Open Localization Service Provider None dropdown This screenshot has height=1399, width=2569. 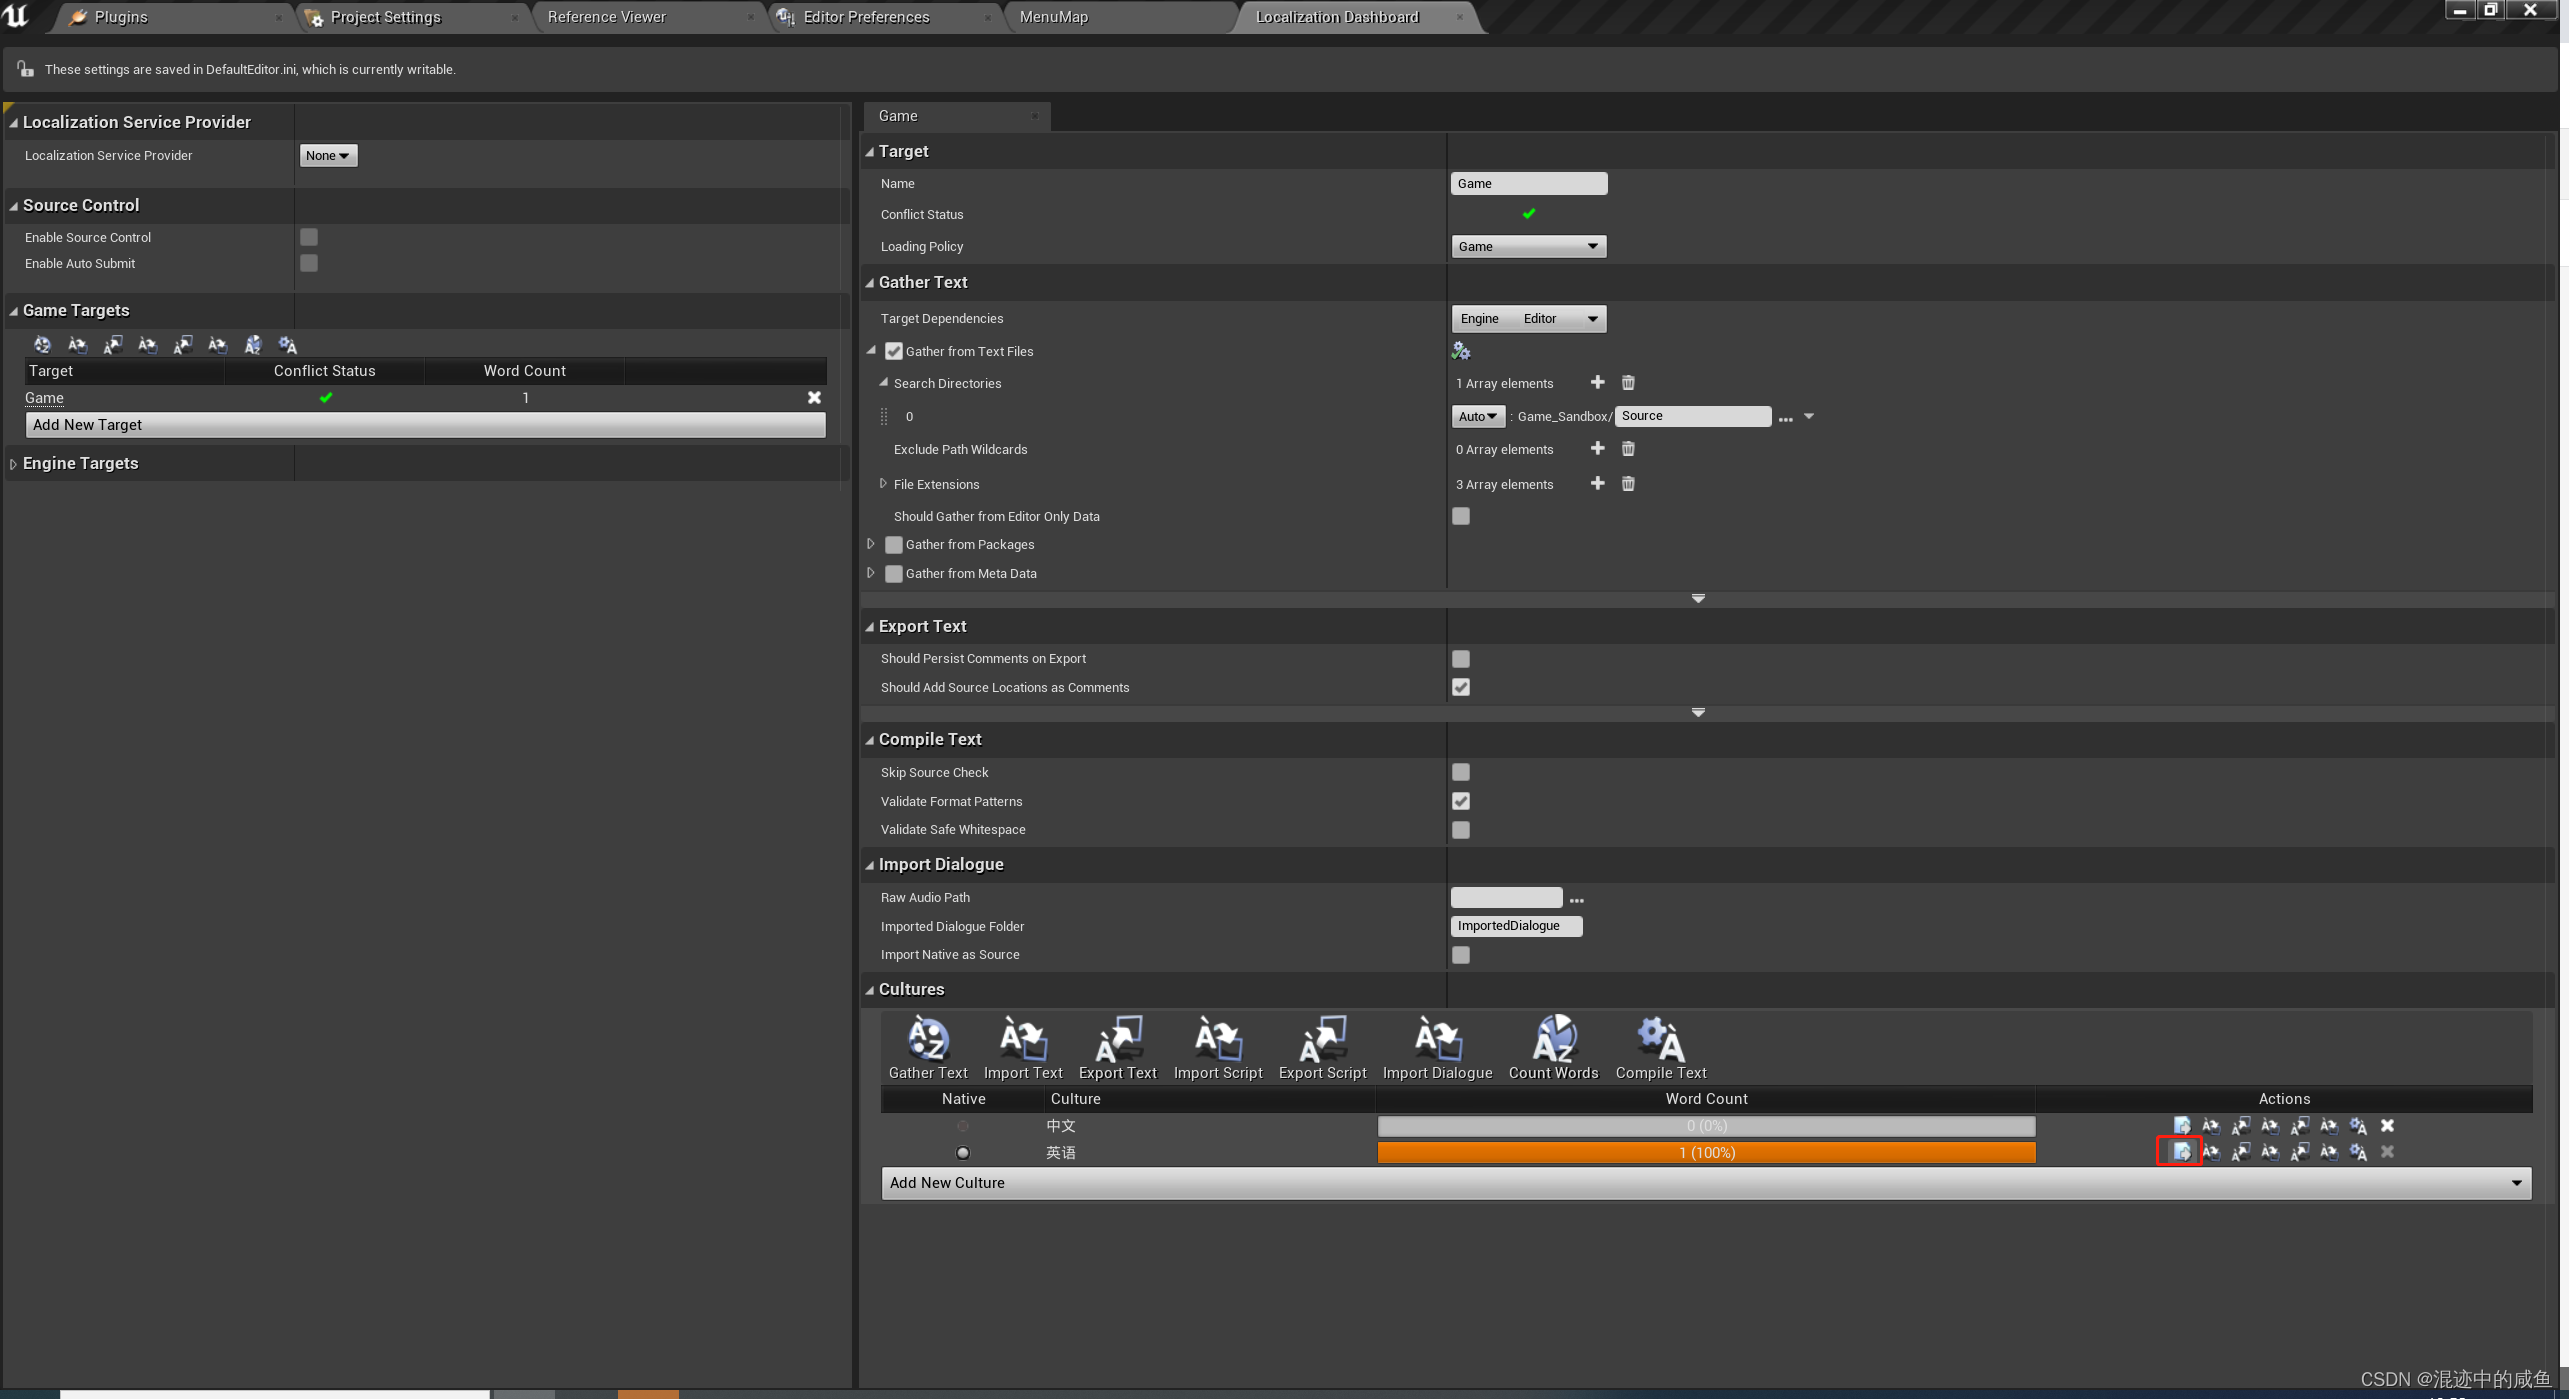click(x=328, y=156)
